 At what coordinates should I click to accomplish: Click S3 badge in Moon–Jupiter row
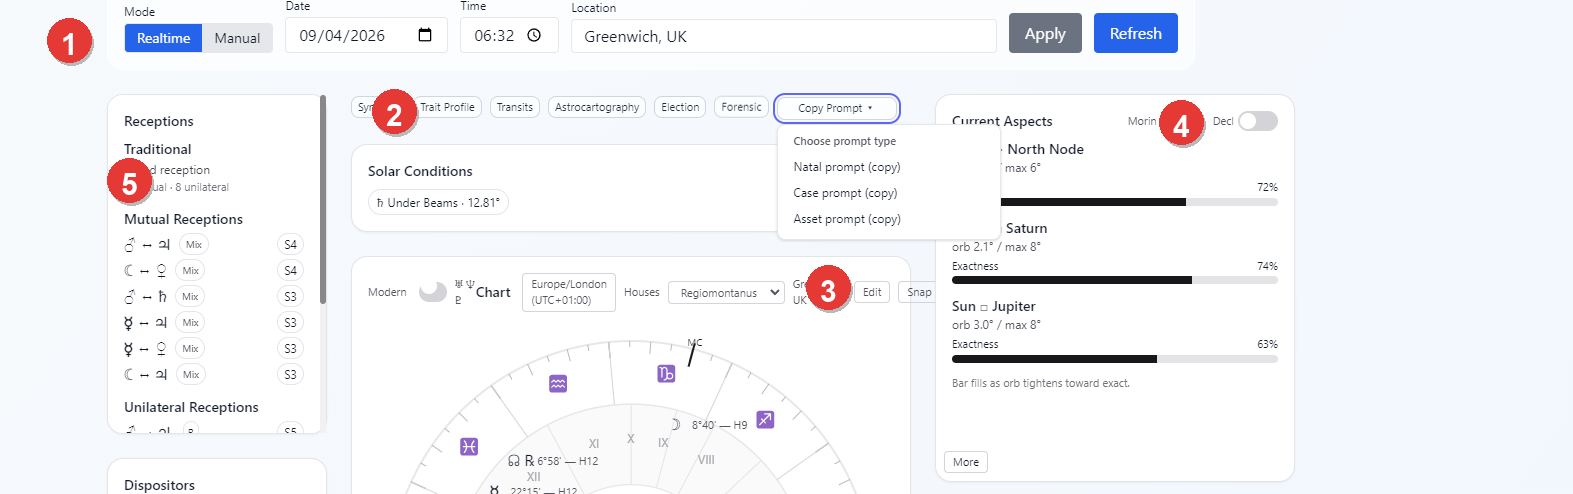click(x=290, y=375)
